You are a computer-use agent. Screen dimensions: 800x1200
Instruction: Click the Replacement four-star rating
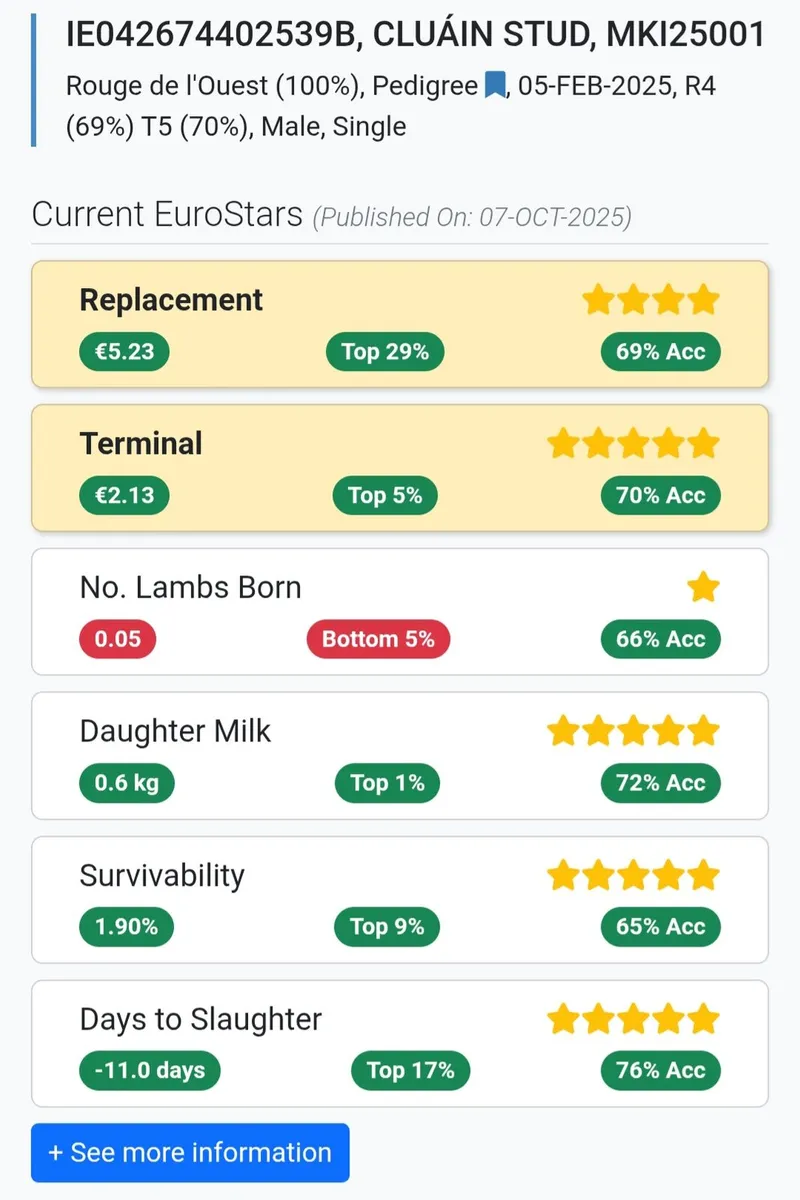(x=651, y=299)
